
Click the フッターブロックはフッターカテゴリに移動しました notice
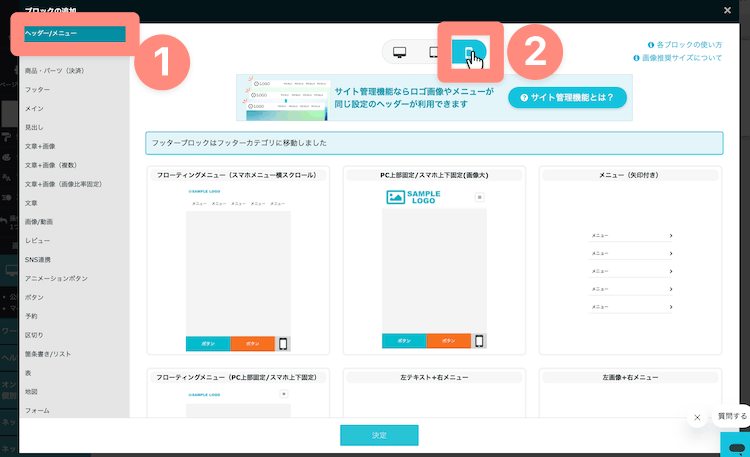point(434,143)
